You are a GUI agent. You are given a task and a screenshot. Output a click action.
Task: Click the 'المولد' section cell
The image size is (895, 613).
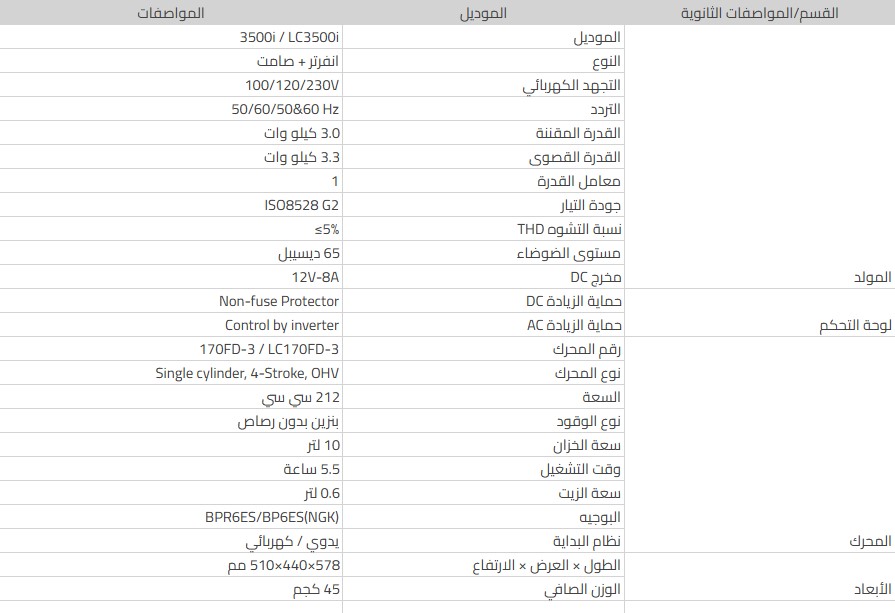[x=870, y=277]
